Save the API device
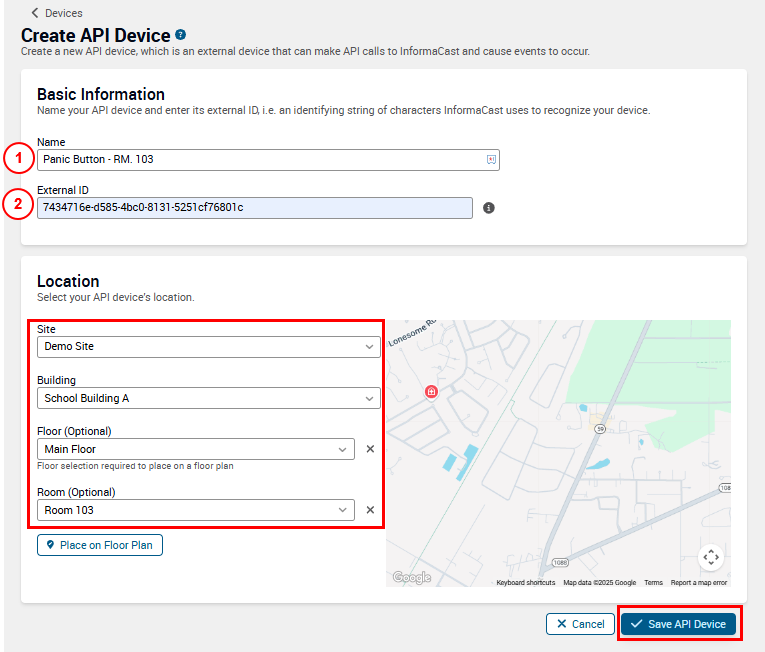The image size is (765, 652). click(678, 624)
